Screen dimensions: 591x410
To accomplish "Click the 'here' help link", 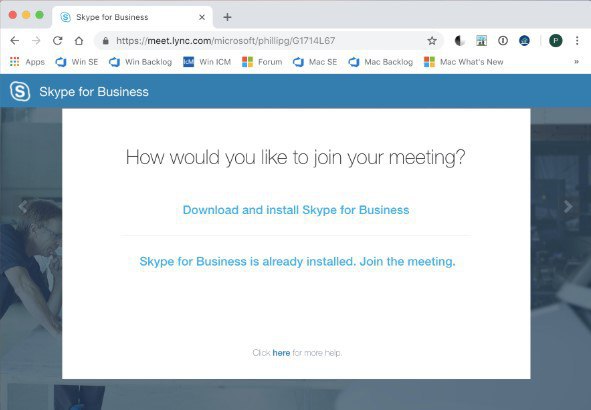I will (281, 353).
